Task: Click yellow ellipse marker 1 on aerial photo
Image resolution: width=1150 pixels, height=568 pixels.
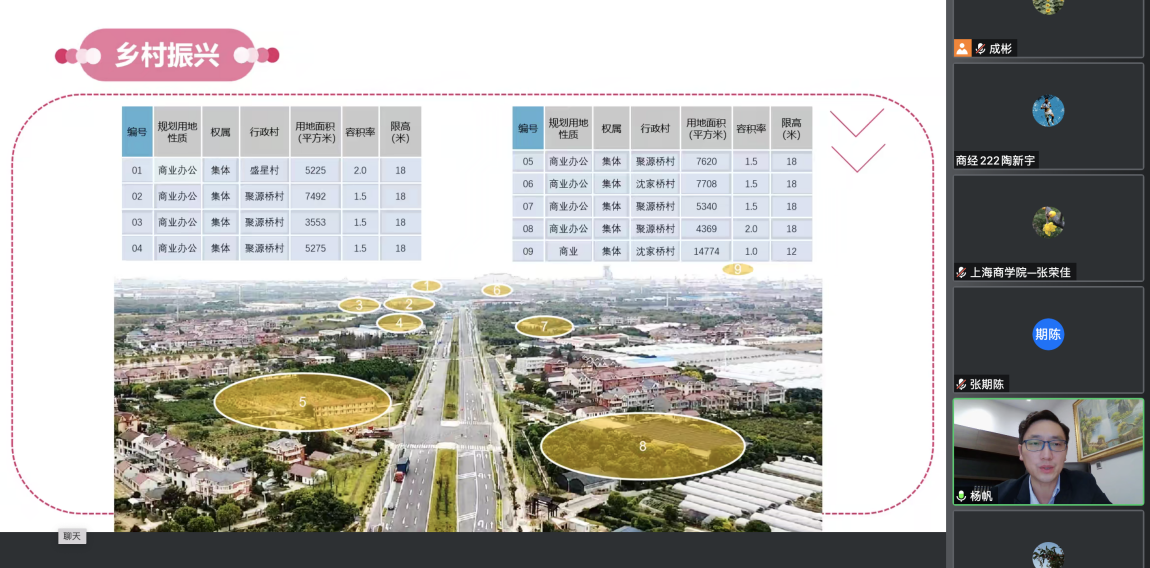Action: tap(426, 285)
